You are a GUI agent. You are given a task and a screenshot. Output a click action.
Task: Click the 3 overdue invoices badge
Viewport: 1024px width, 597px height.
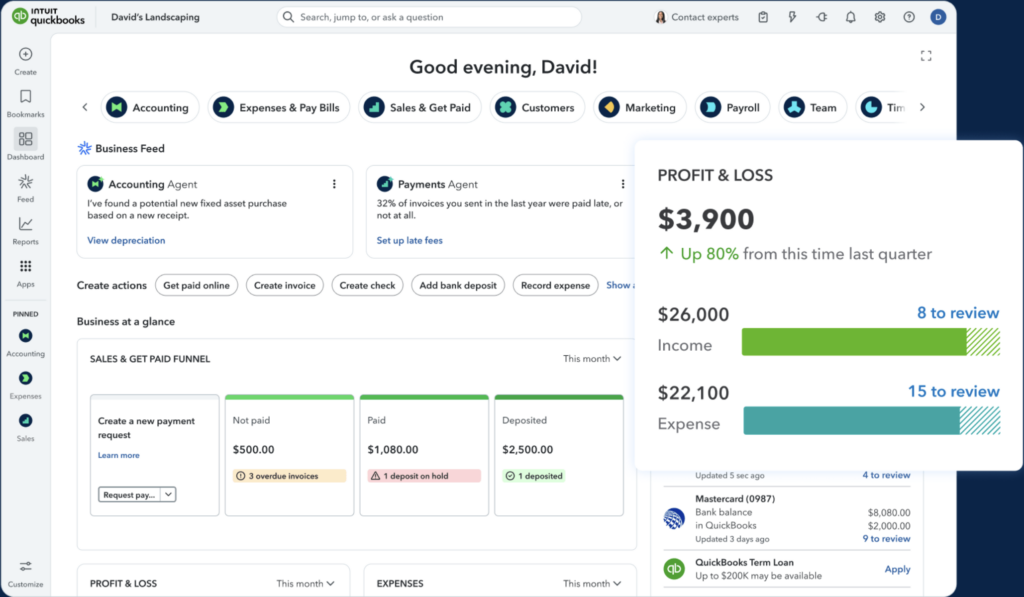click(x=289, y=476)
